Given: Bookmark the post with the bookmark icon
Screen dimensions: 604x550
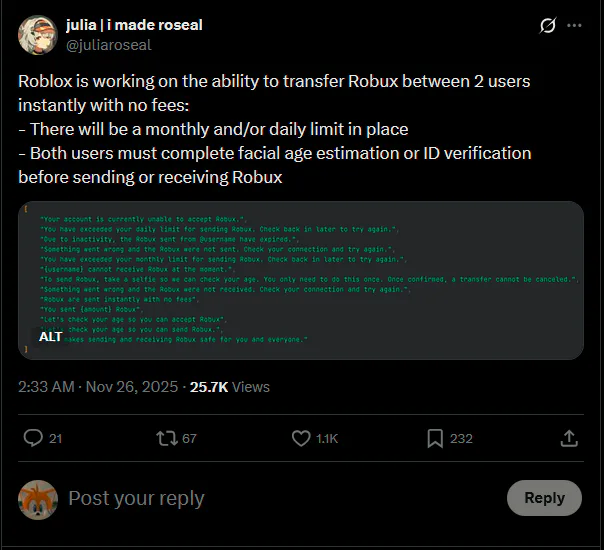Looking at the screenshot, I should pyautogui.click(x=435, y=438).
